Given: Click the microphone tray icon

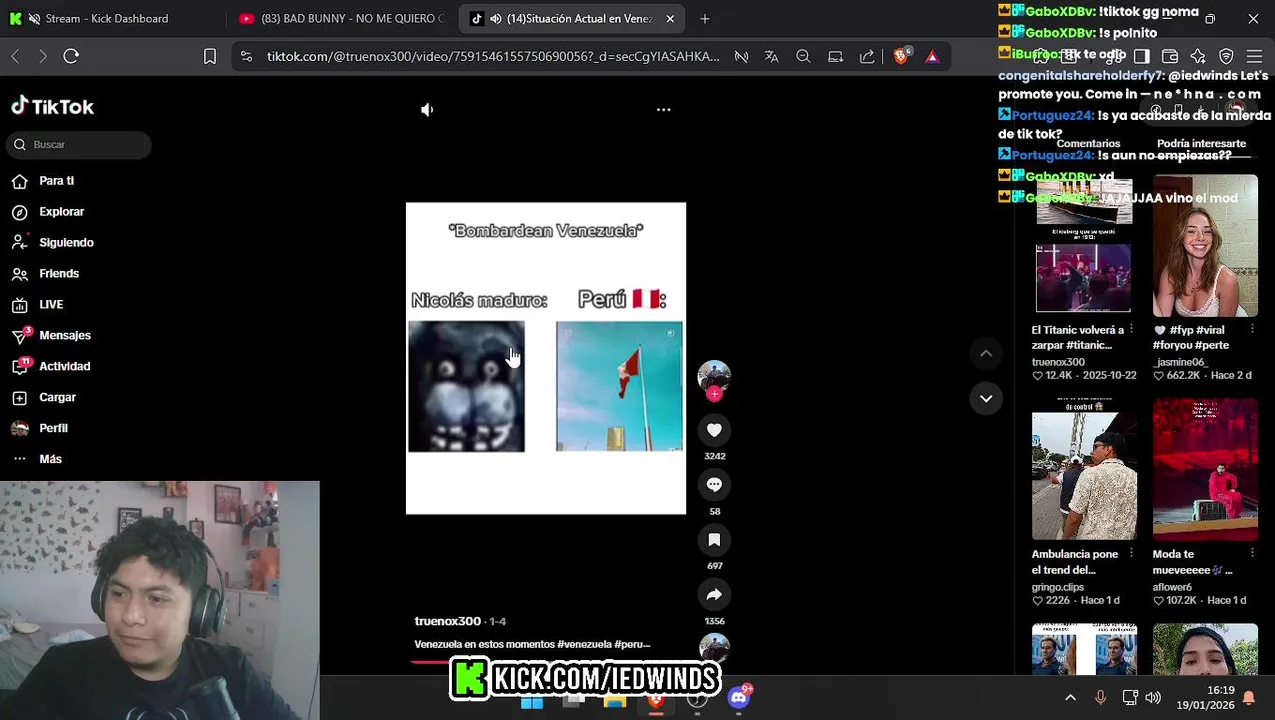Looking at the screenshot, I should tap(1100, 698).
